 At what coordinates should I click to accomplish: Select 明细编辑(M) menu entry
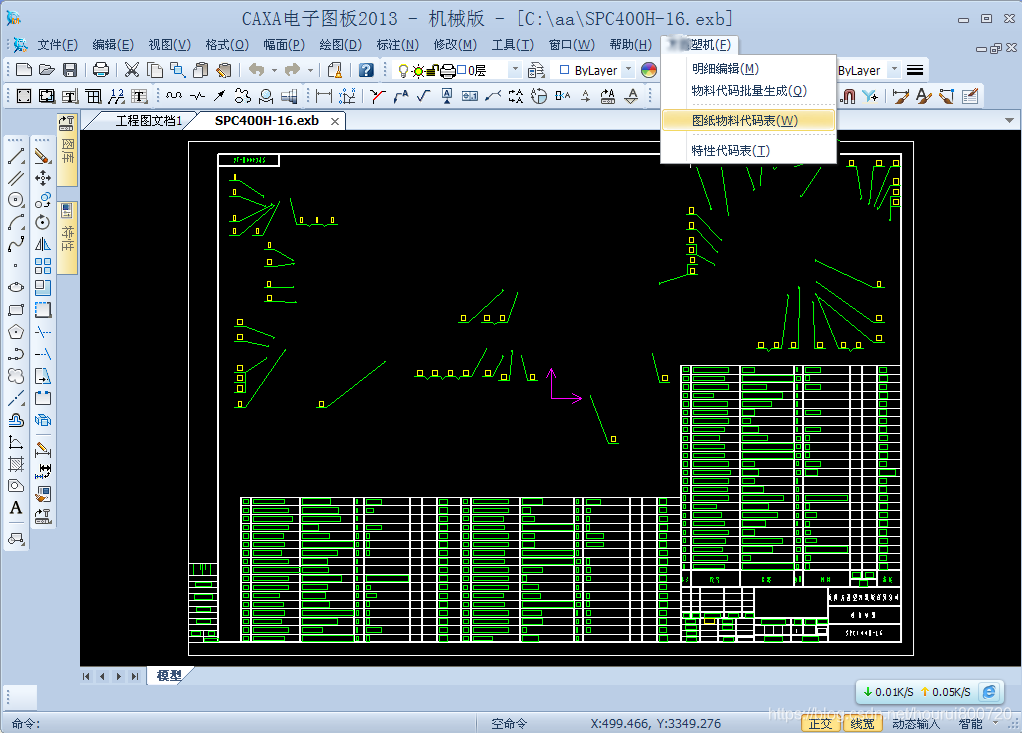click(725, 69)
